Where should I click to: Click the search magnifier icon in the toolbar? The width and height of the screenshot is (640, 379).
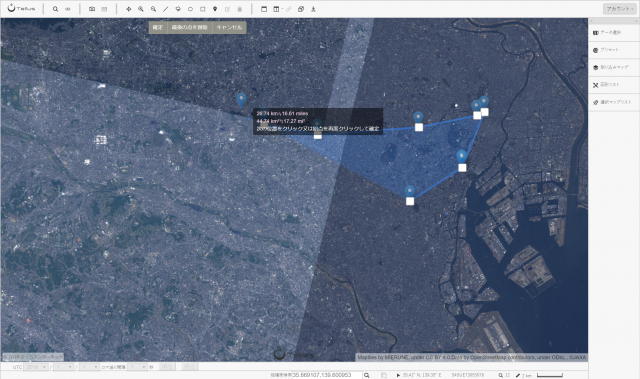pos(56,9)
